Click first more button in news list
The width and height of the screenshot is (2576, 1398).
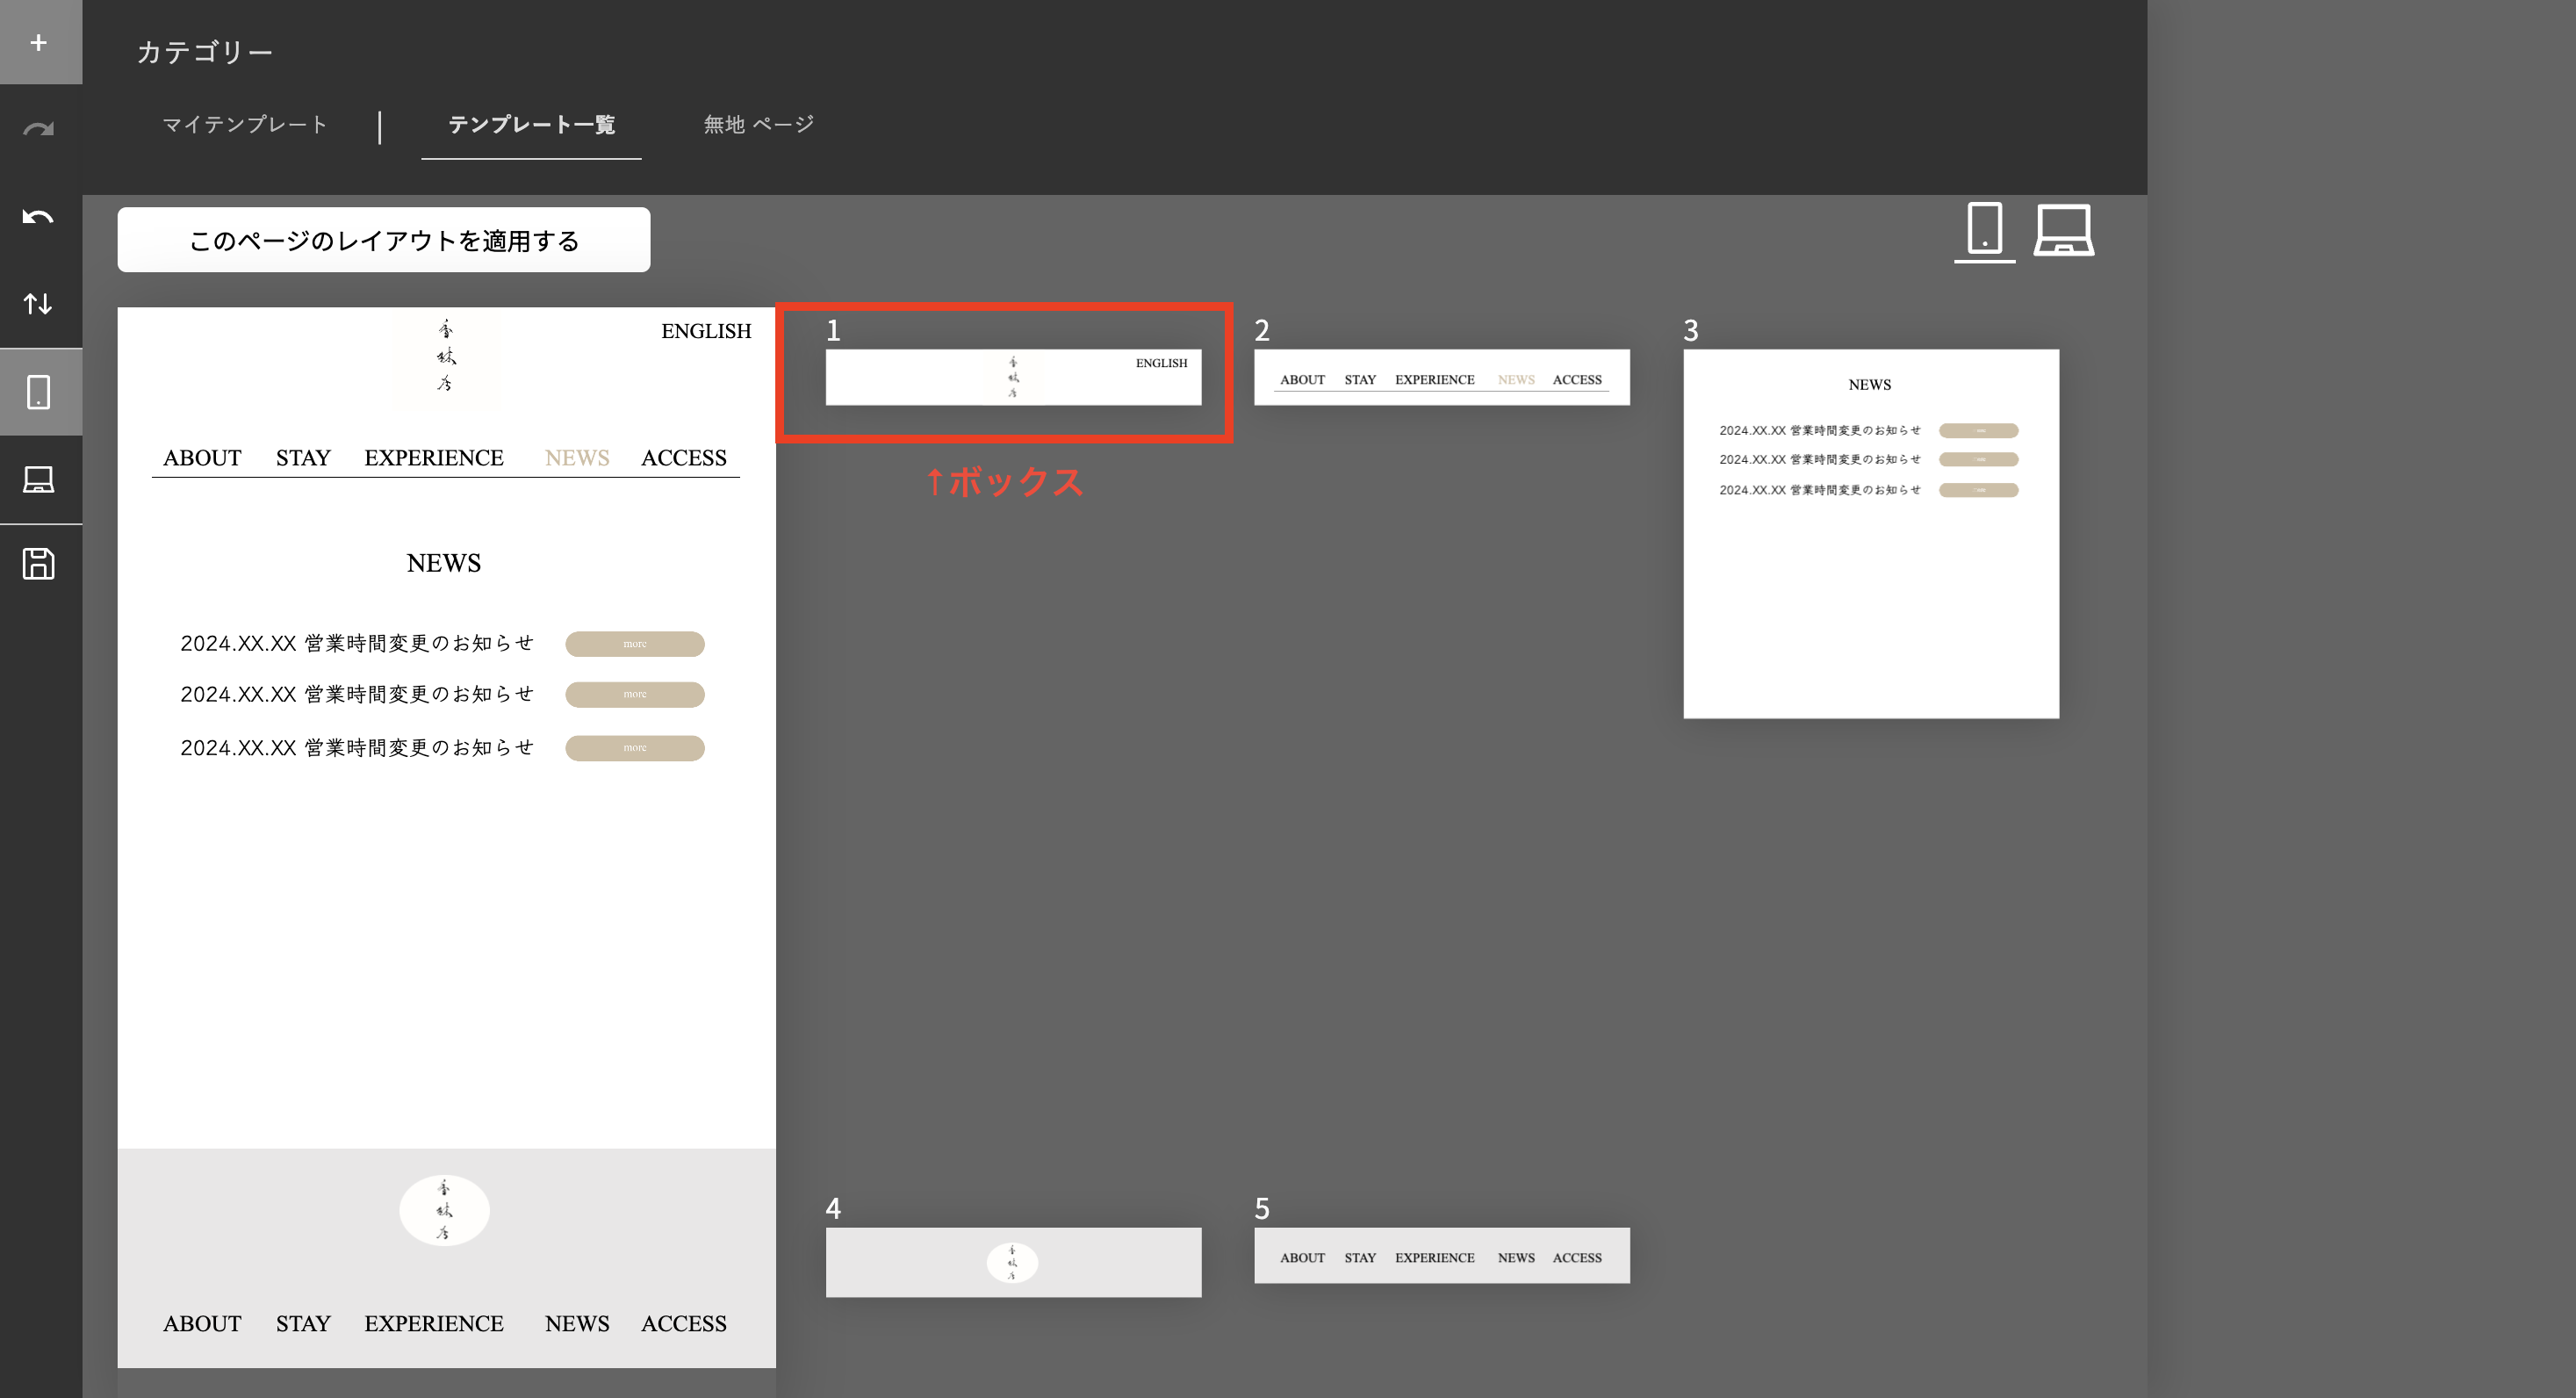634,644
